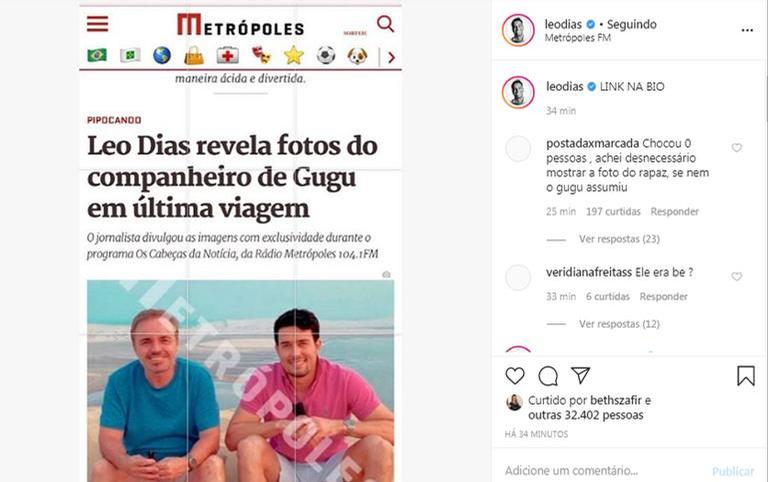This screenshot has width=768, height=482.
Task: Select the star category icon
Action: pyautogui.click(x=293, y=55)
